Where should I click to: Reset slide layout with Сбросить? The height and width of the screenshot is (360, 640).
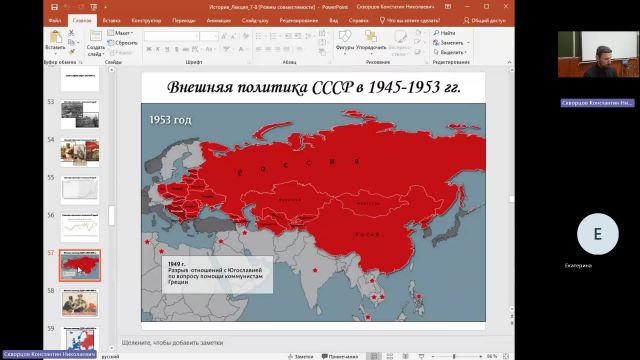[x=122, y=42]
